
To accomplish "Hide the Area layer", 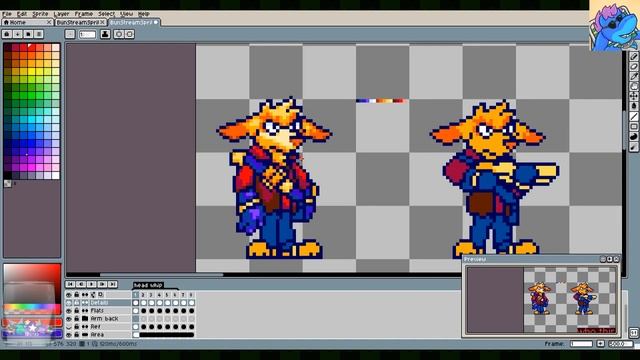I will pyautogui.click(x=69, y=335).
